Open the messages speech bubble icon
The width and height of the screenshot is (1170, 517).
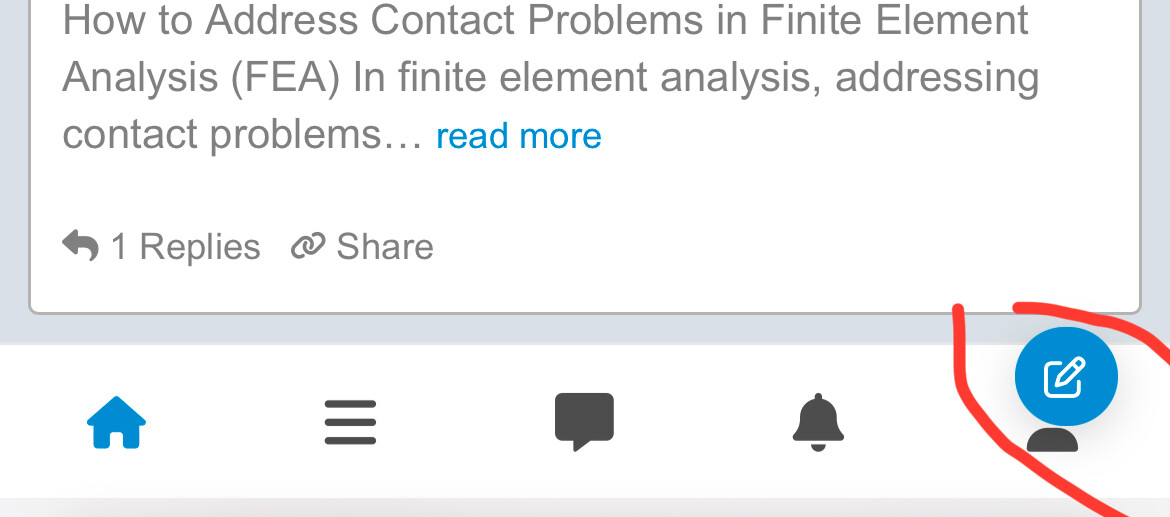(584, 421)
